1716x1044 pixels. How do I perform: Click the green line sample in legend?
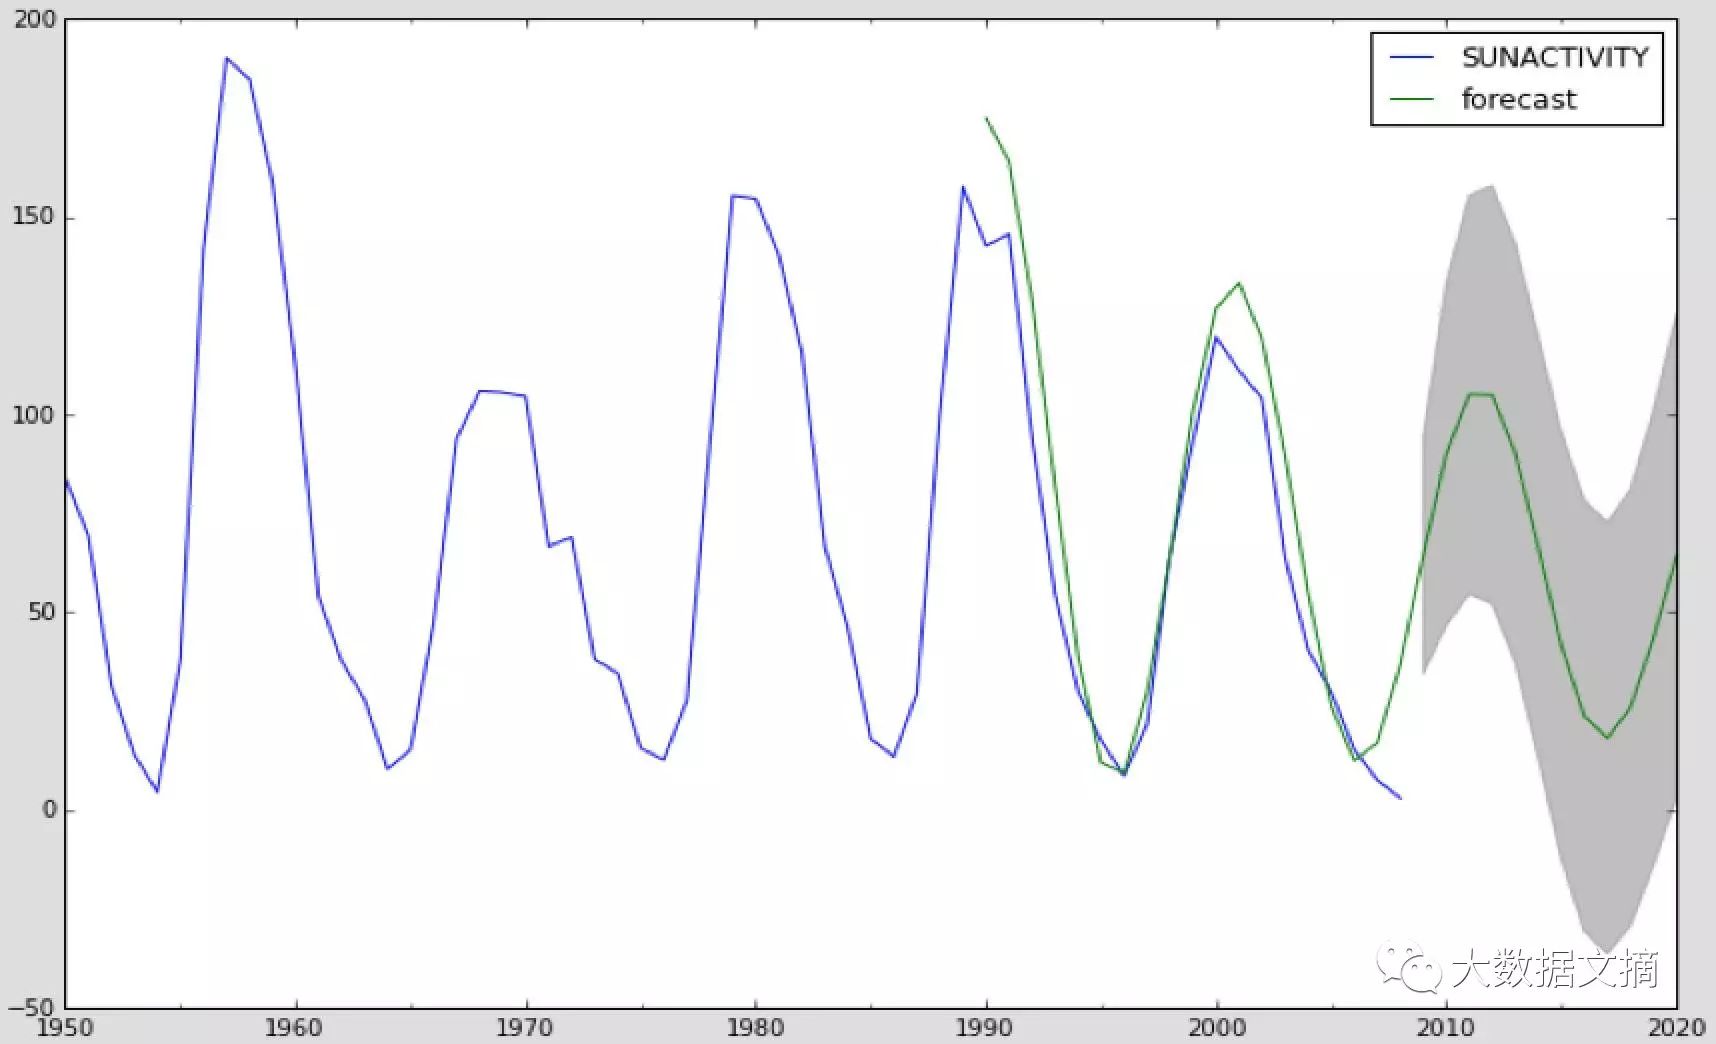(1412, 99)
